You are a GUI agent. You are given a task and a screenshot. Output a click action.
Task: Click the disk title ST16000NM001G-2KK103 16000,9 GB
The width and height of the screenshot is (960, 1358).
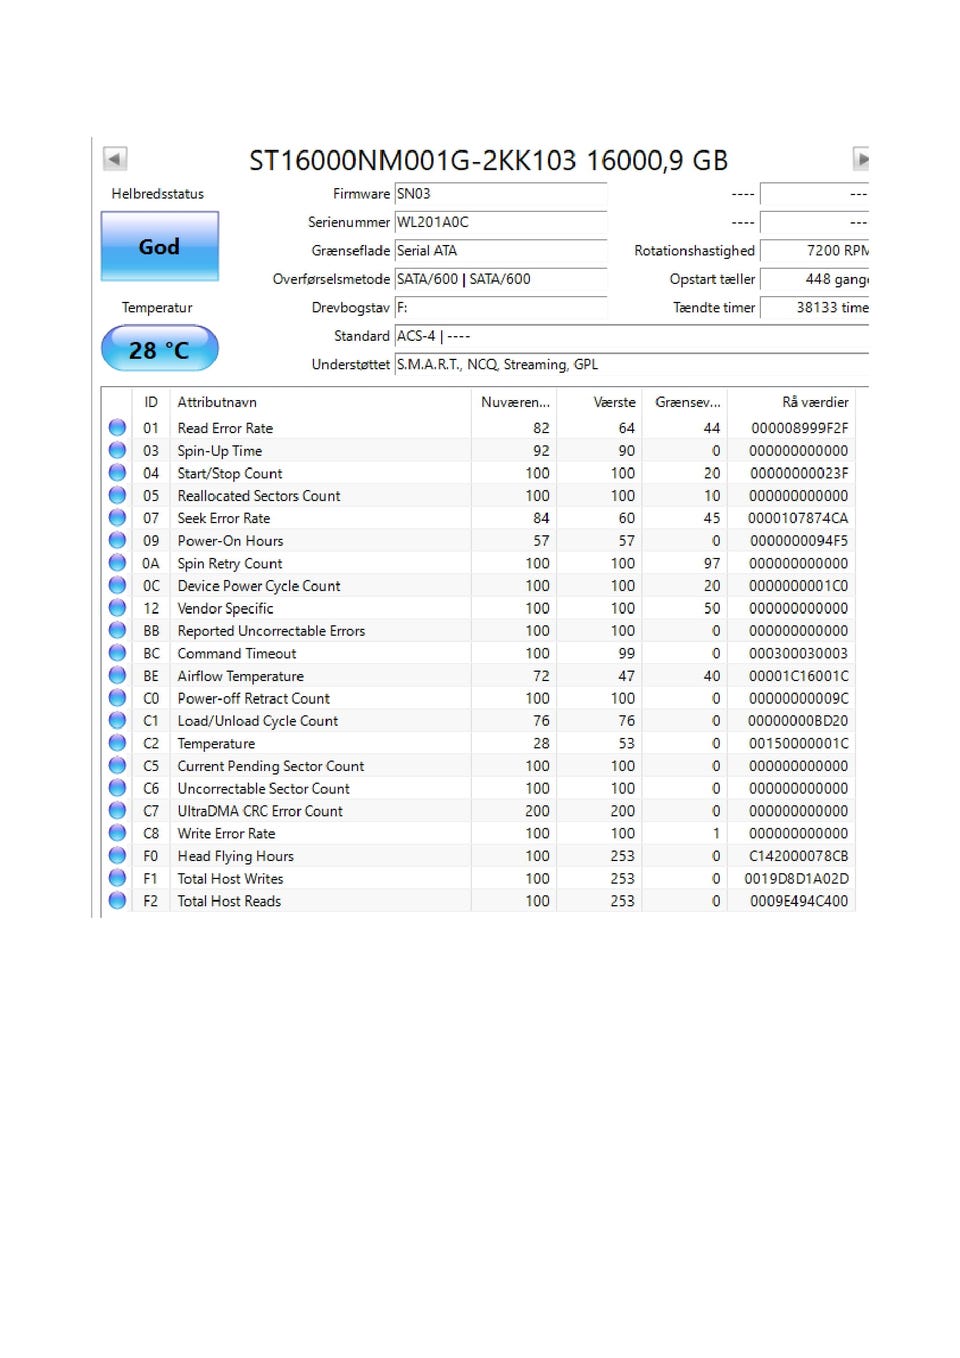(488, 160)
